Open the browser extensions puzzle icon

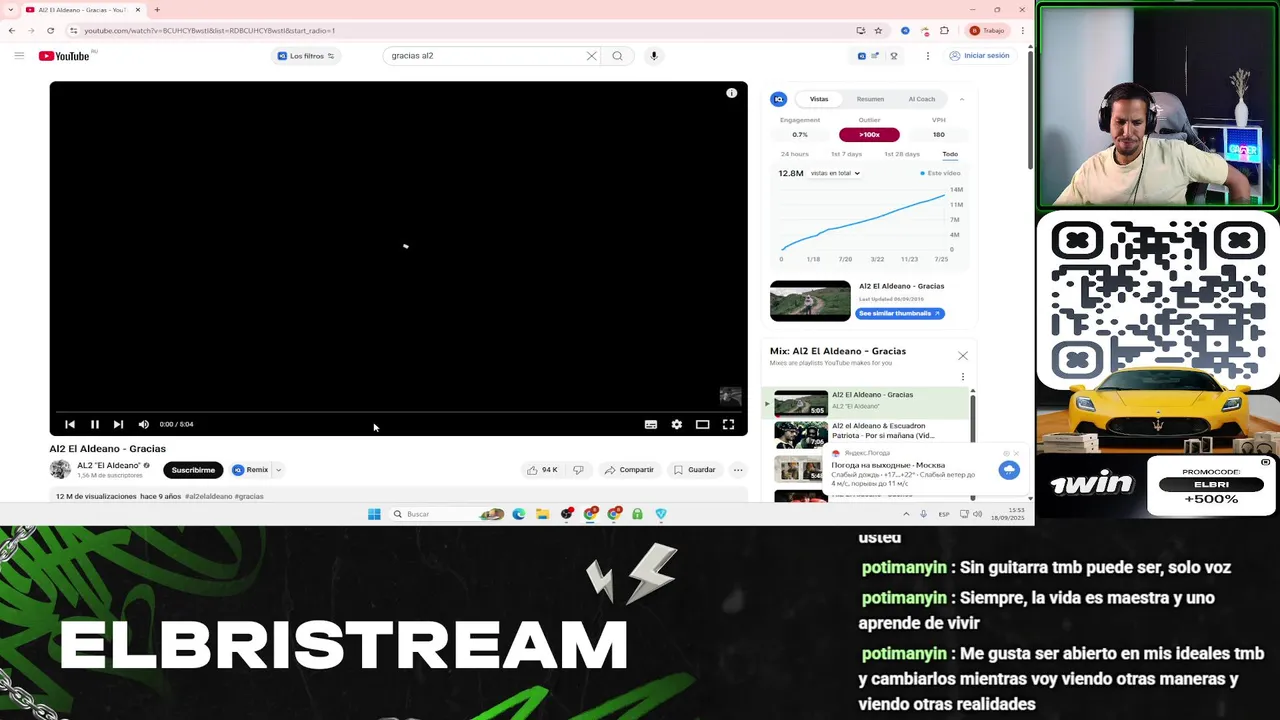[944, 31]
